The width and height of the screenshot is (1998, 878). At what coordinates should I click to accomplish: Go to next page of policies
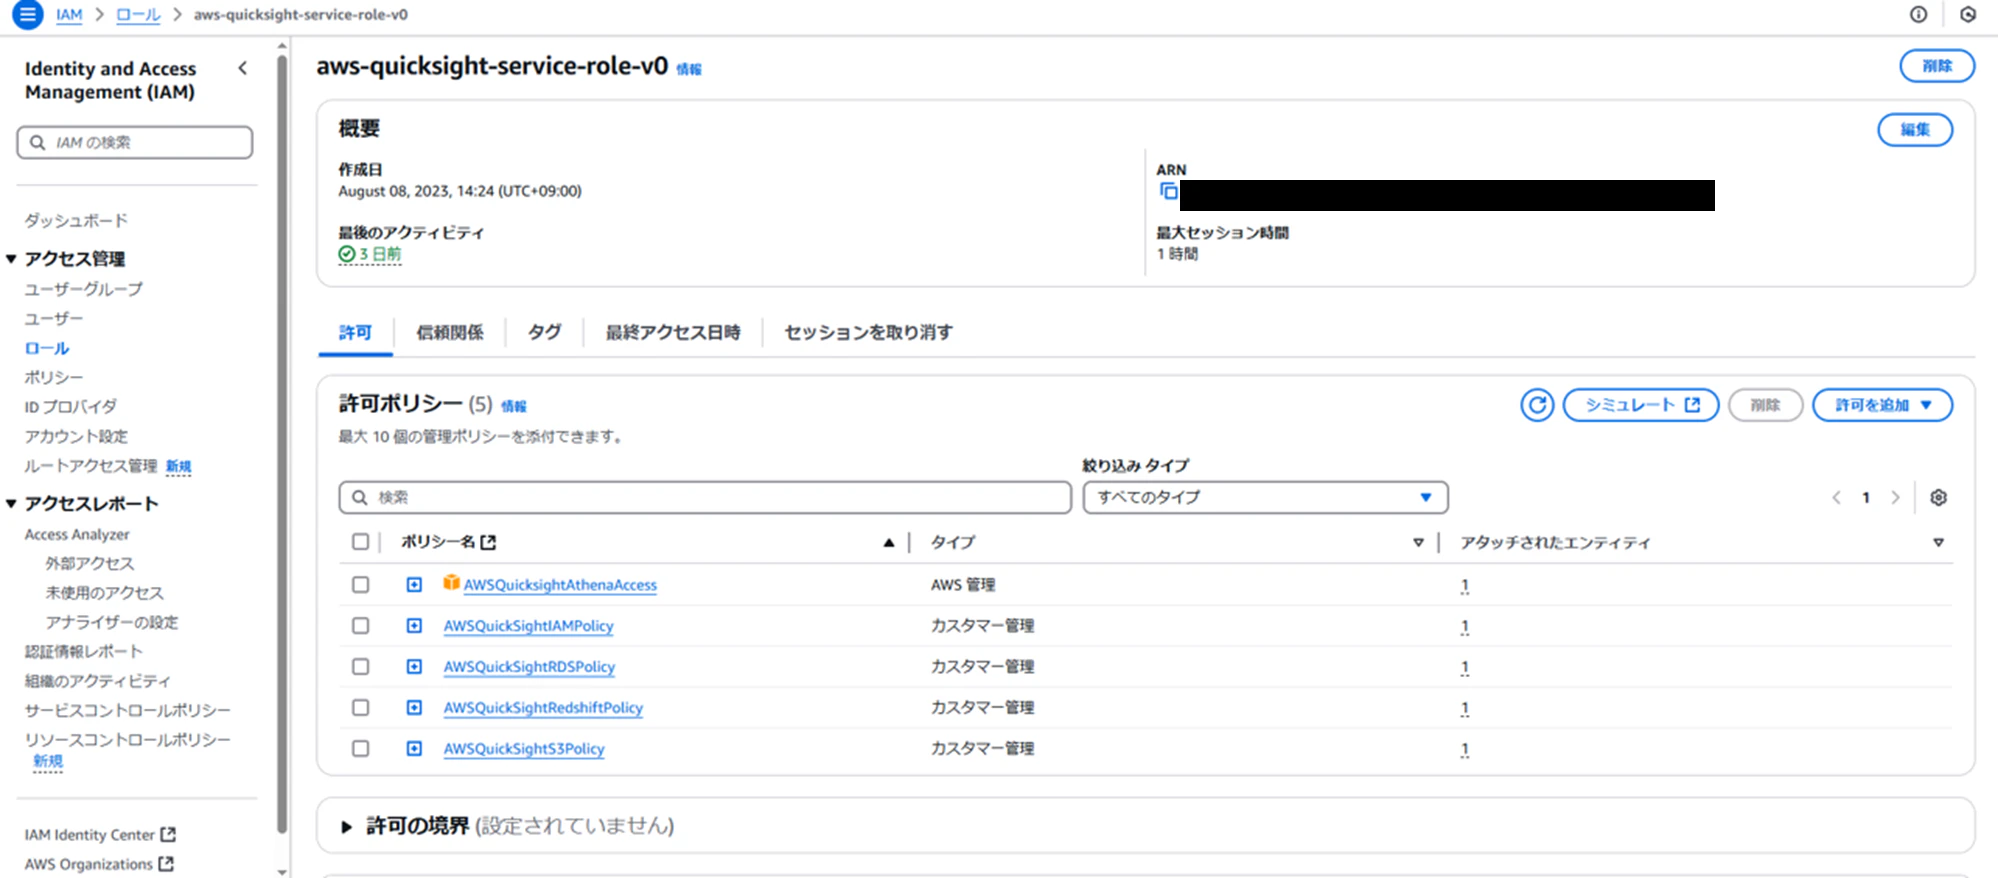click(x=1895, y=497)
